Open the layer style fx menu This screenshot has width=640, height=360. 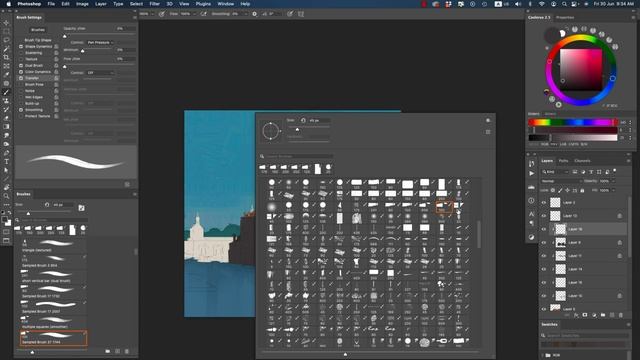click(576, 315)
